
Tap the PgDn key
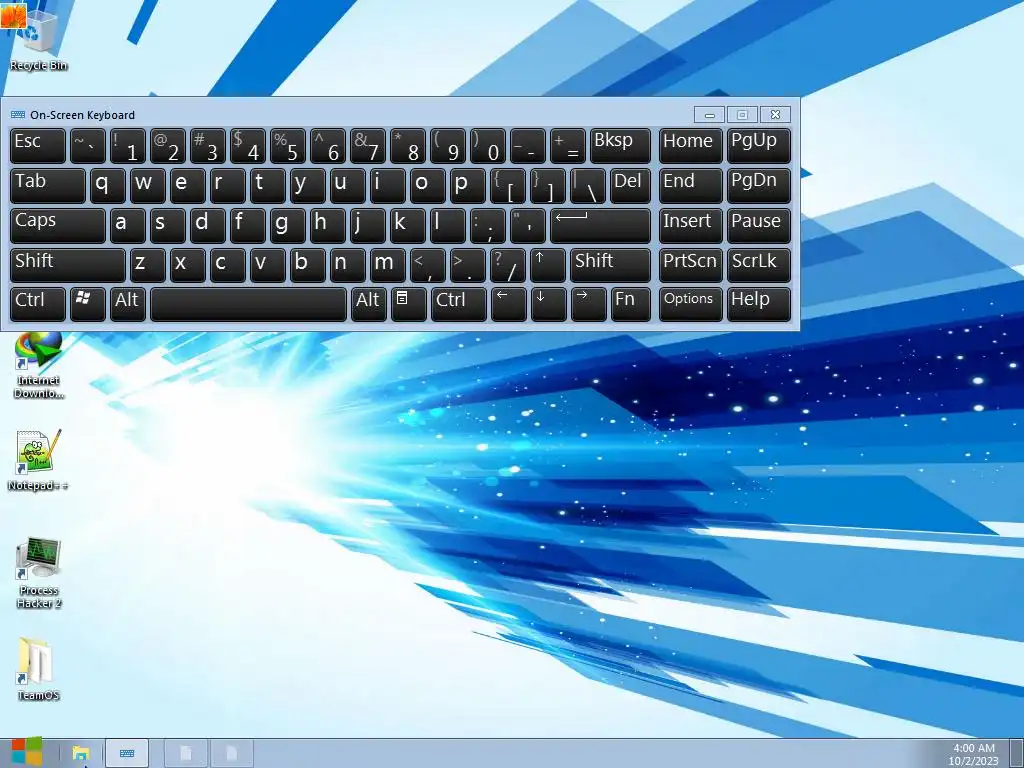[x=758, y=185]
